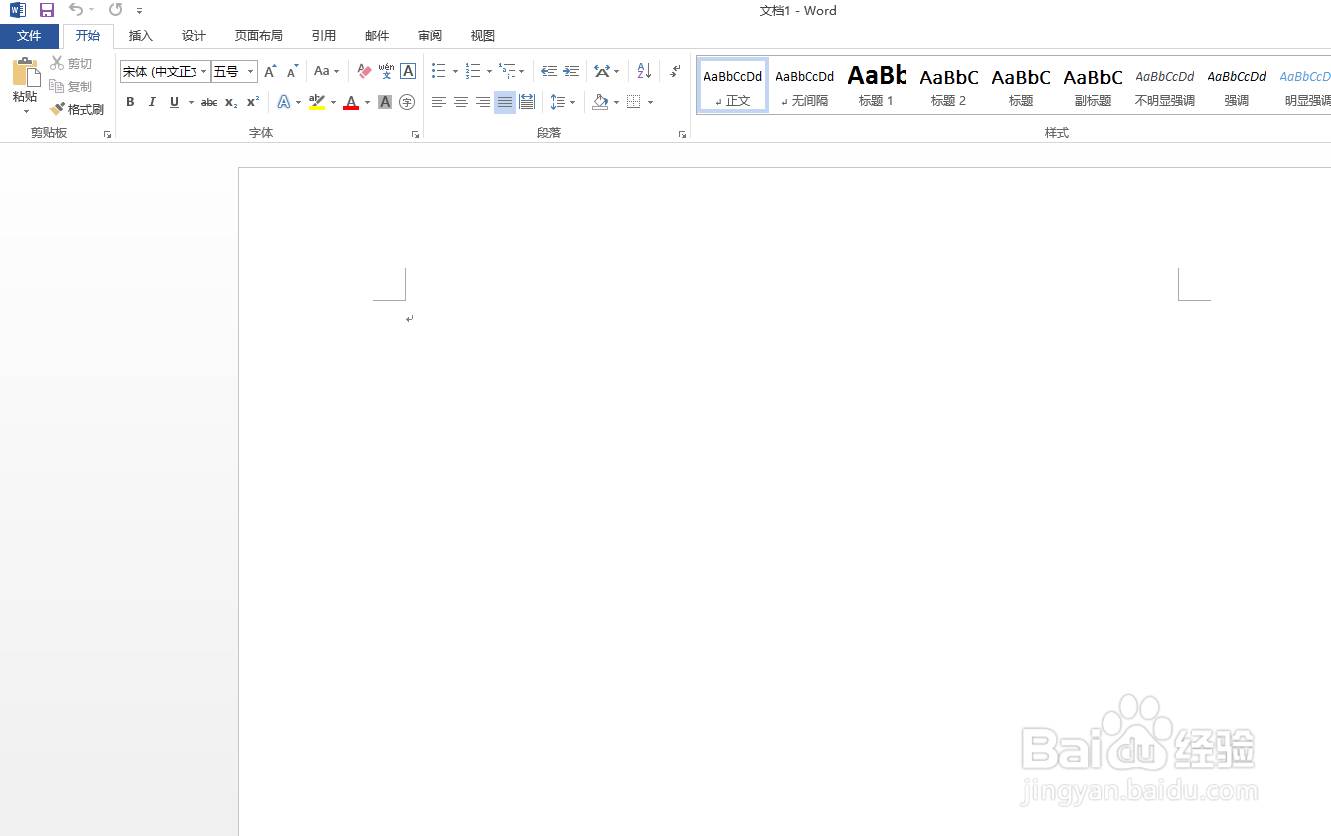
Task: Click the Distributed alignment icon
Action: [527, 102]
